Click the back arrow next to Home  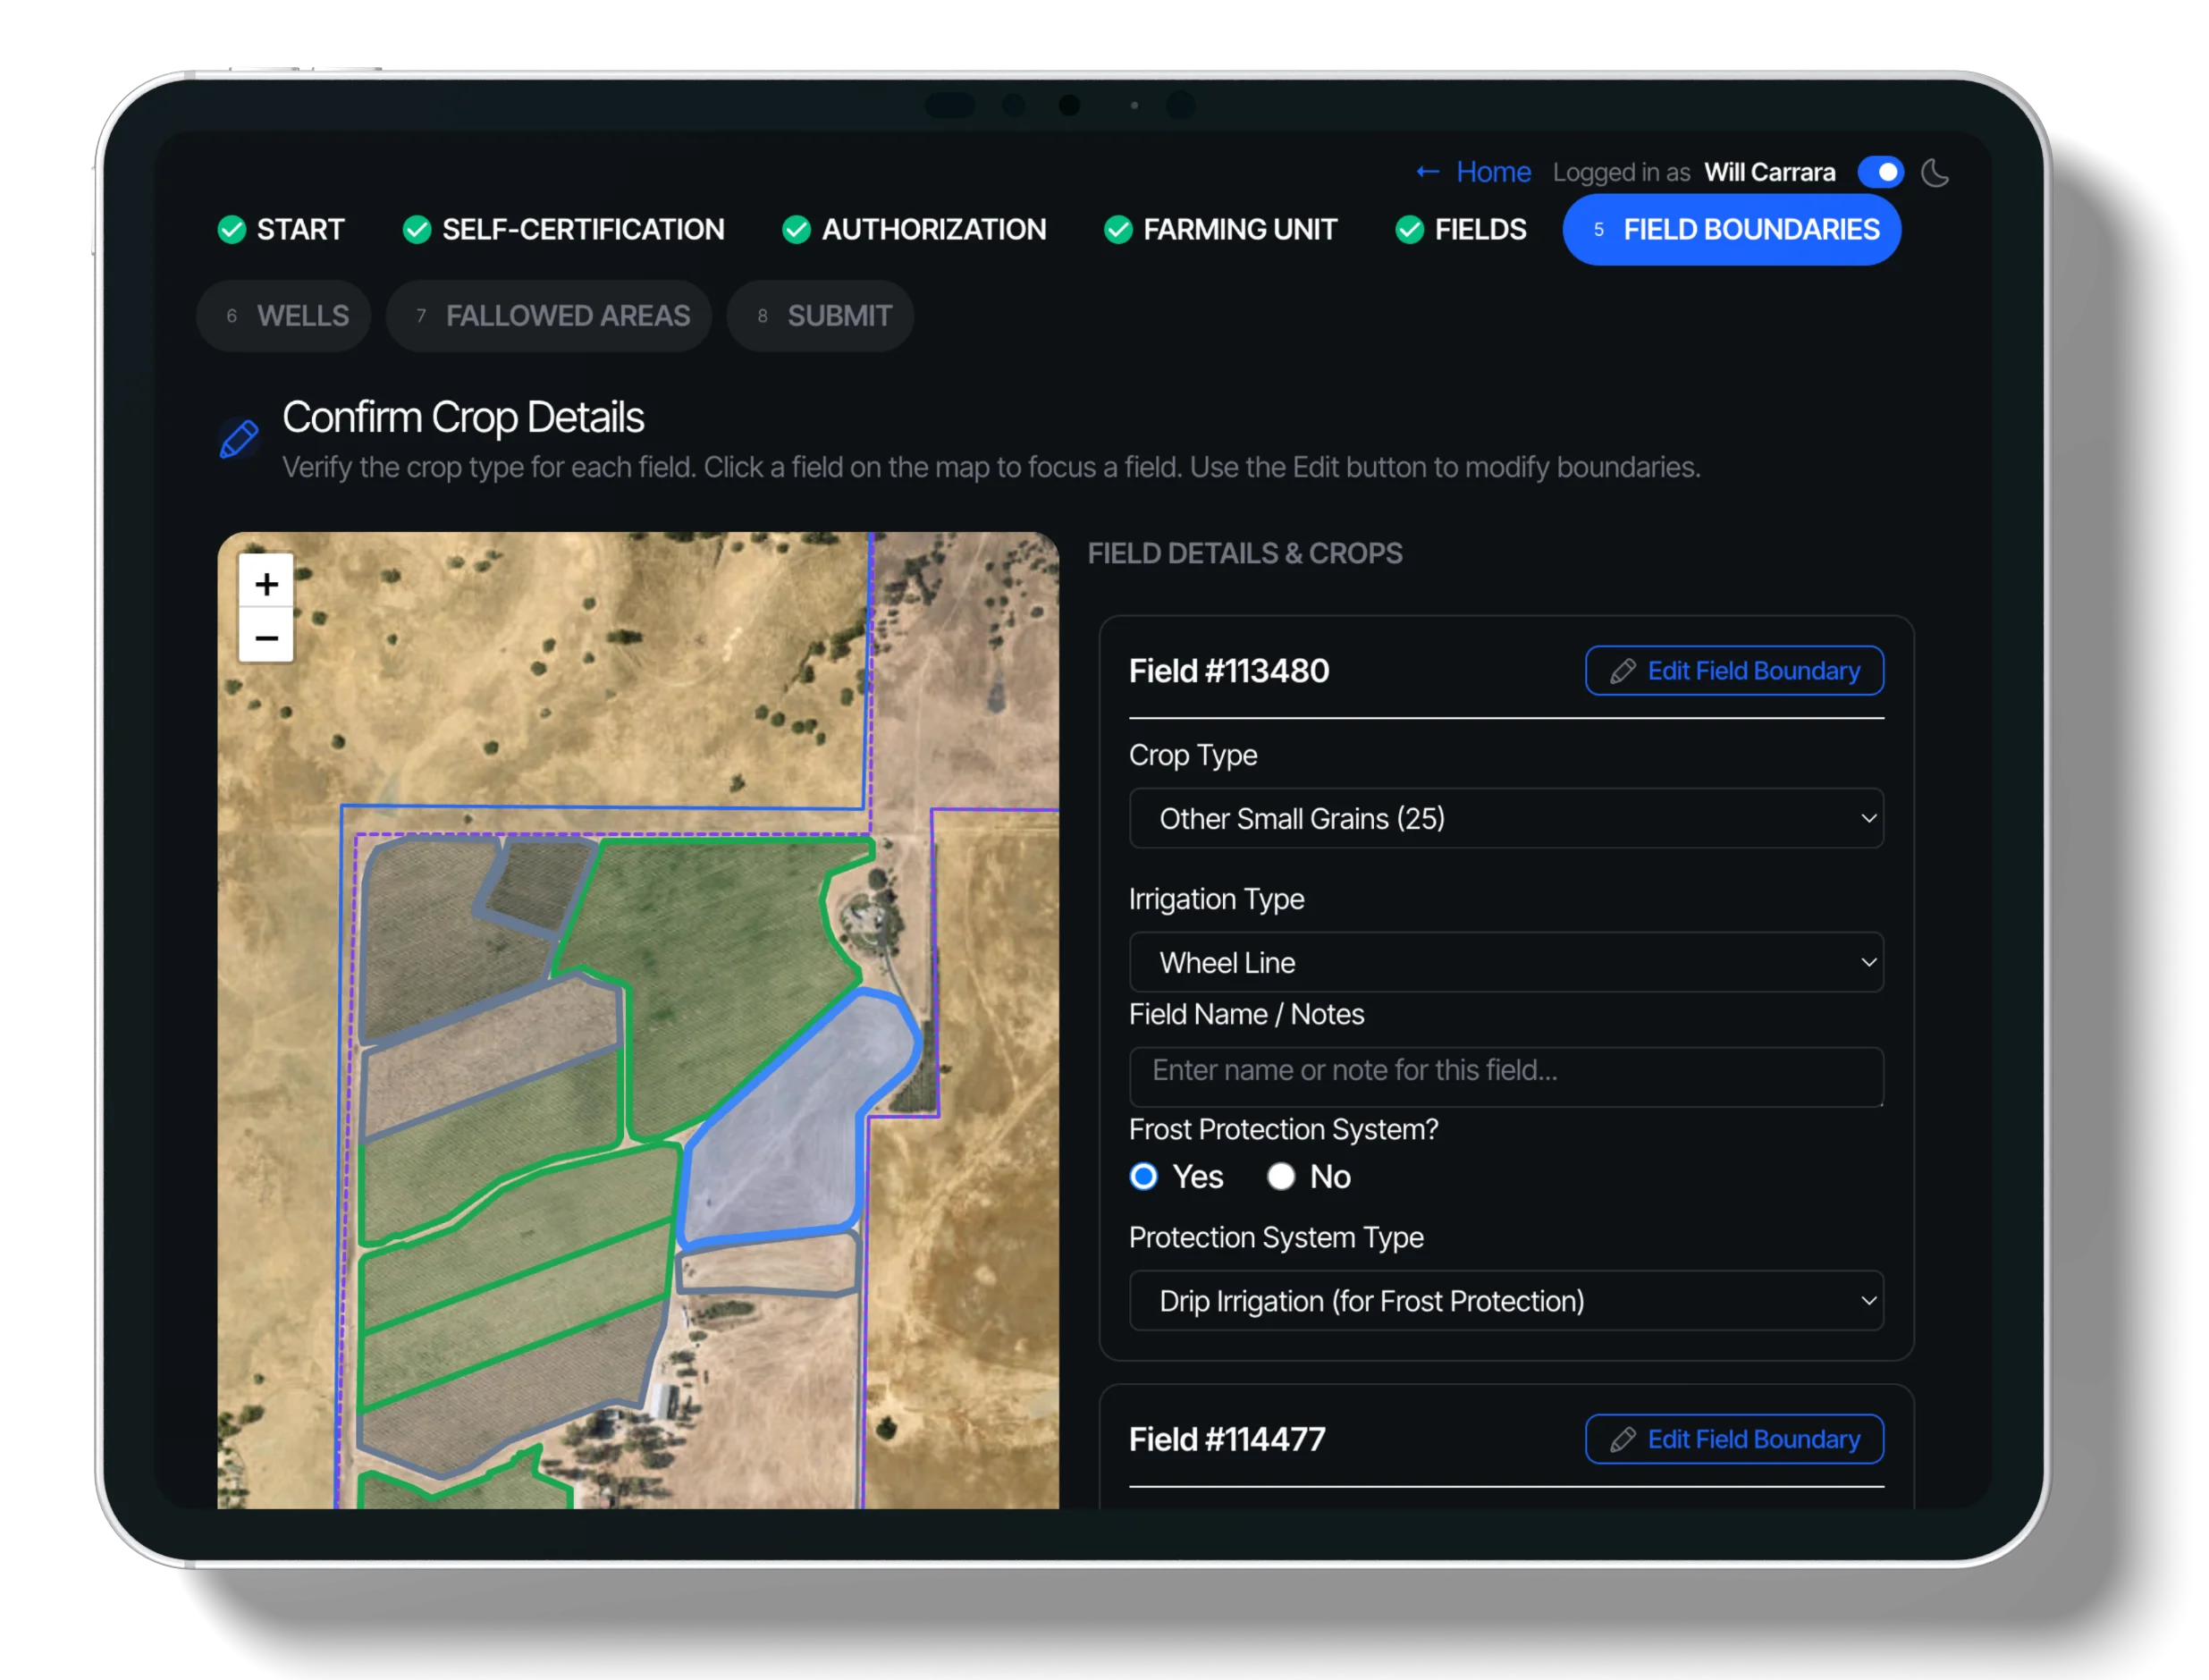[x=1426, y=171]
